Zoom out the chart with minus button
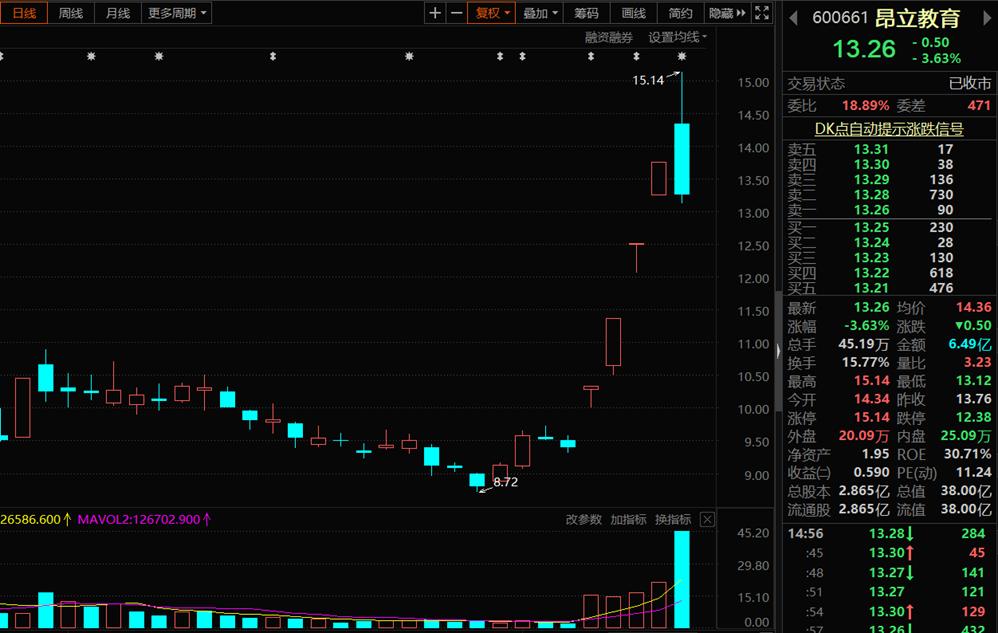Screen dimensions: 998x633 pos(456,13)
